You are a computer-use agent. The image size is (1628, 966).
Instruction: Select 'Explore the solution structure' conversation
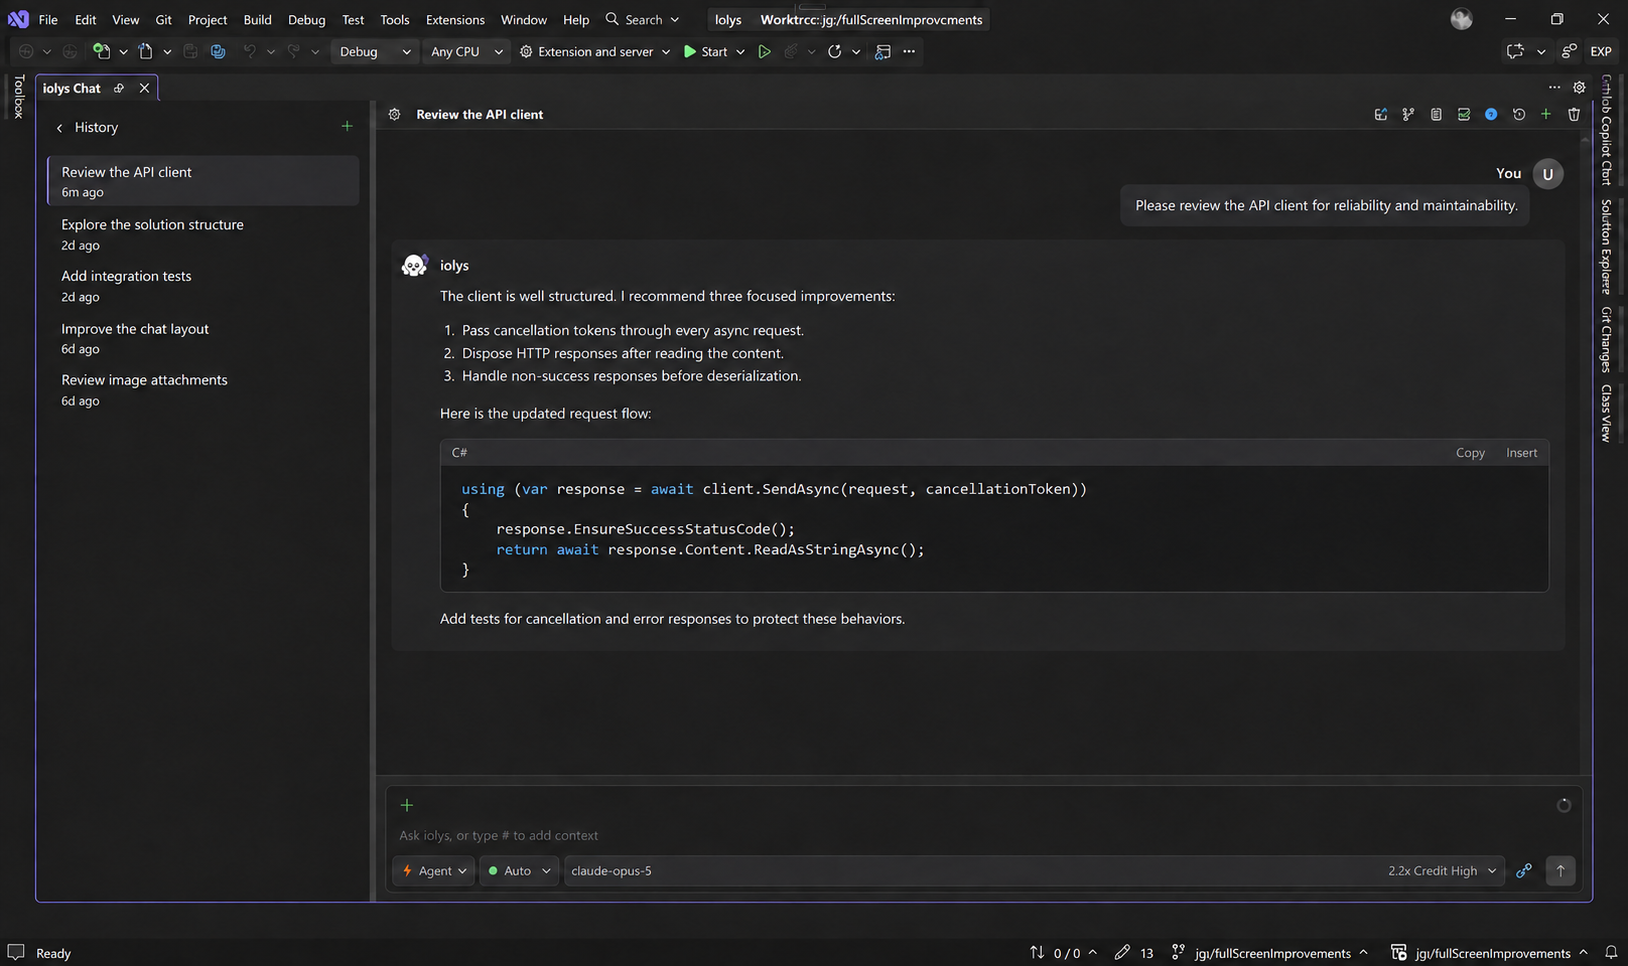point(203,234)
